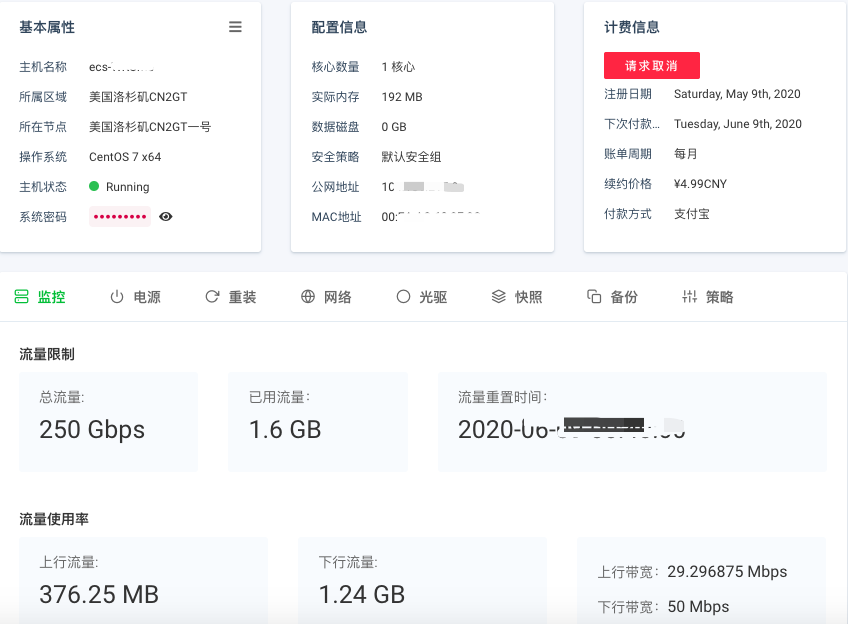Viewport: 848px width, 624px height.
Task: Toggle system password visibility eye icon
Action: pyautogui.click(x=166, y=216)
